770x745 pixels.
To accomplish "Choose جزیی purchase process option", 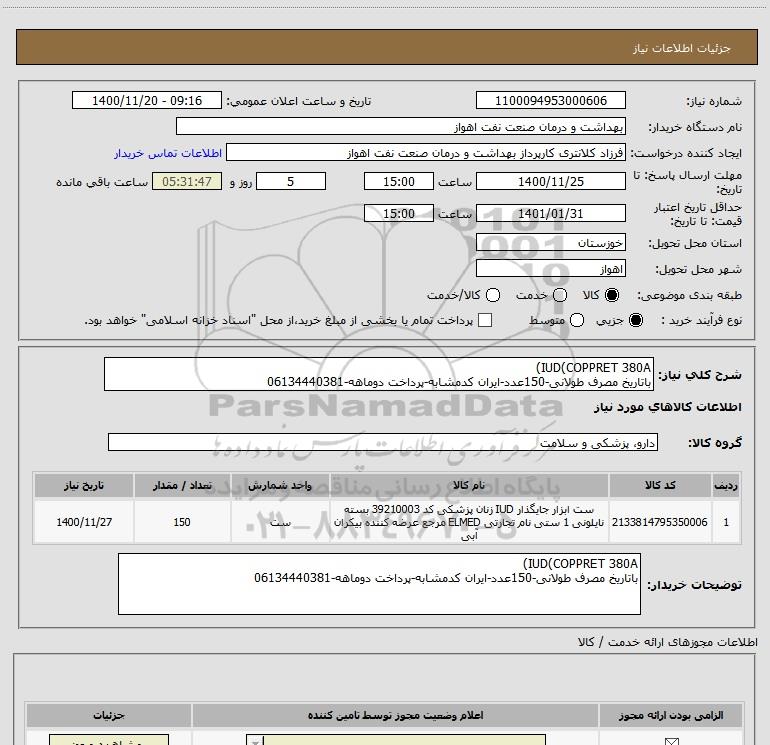I will (635, 320).
